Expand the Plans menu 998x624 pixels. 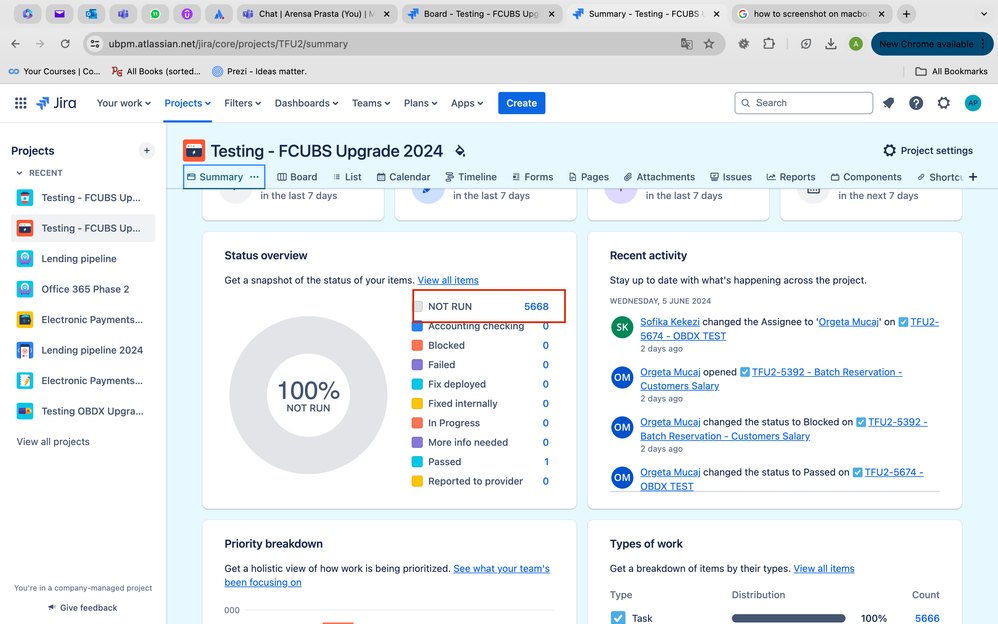click(x=420, y=103)
